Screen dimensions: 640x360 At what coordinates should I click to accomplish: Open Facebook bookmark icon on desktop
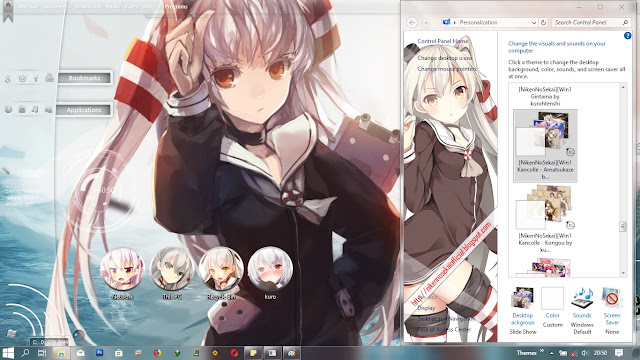click(36, 78)
